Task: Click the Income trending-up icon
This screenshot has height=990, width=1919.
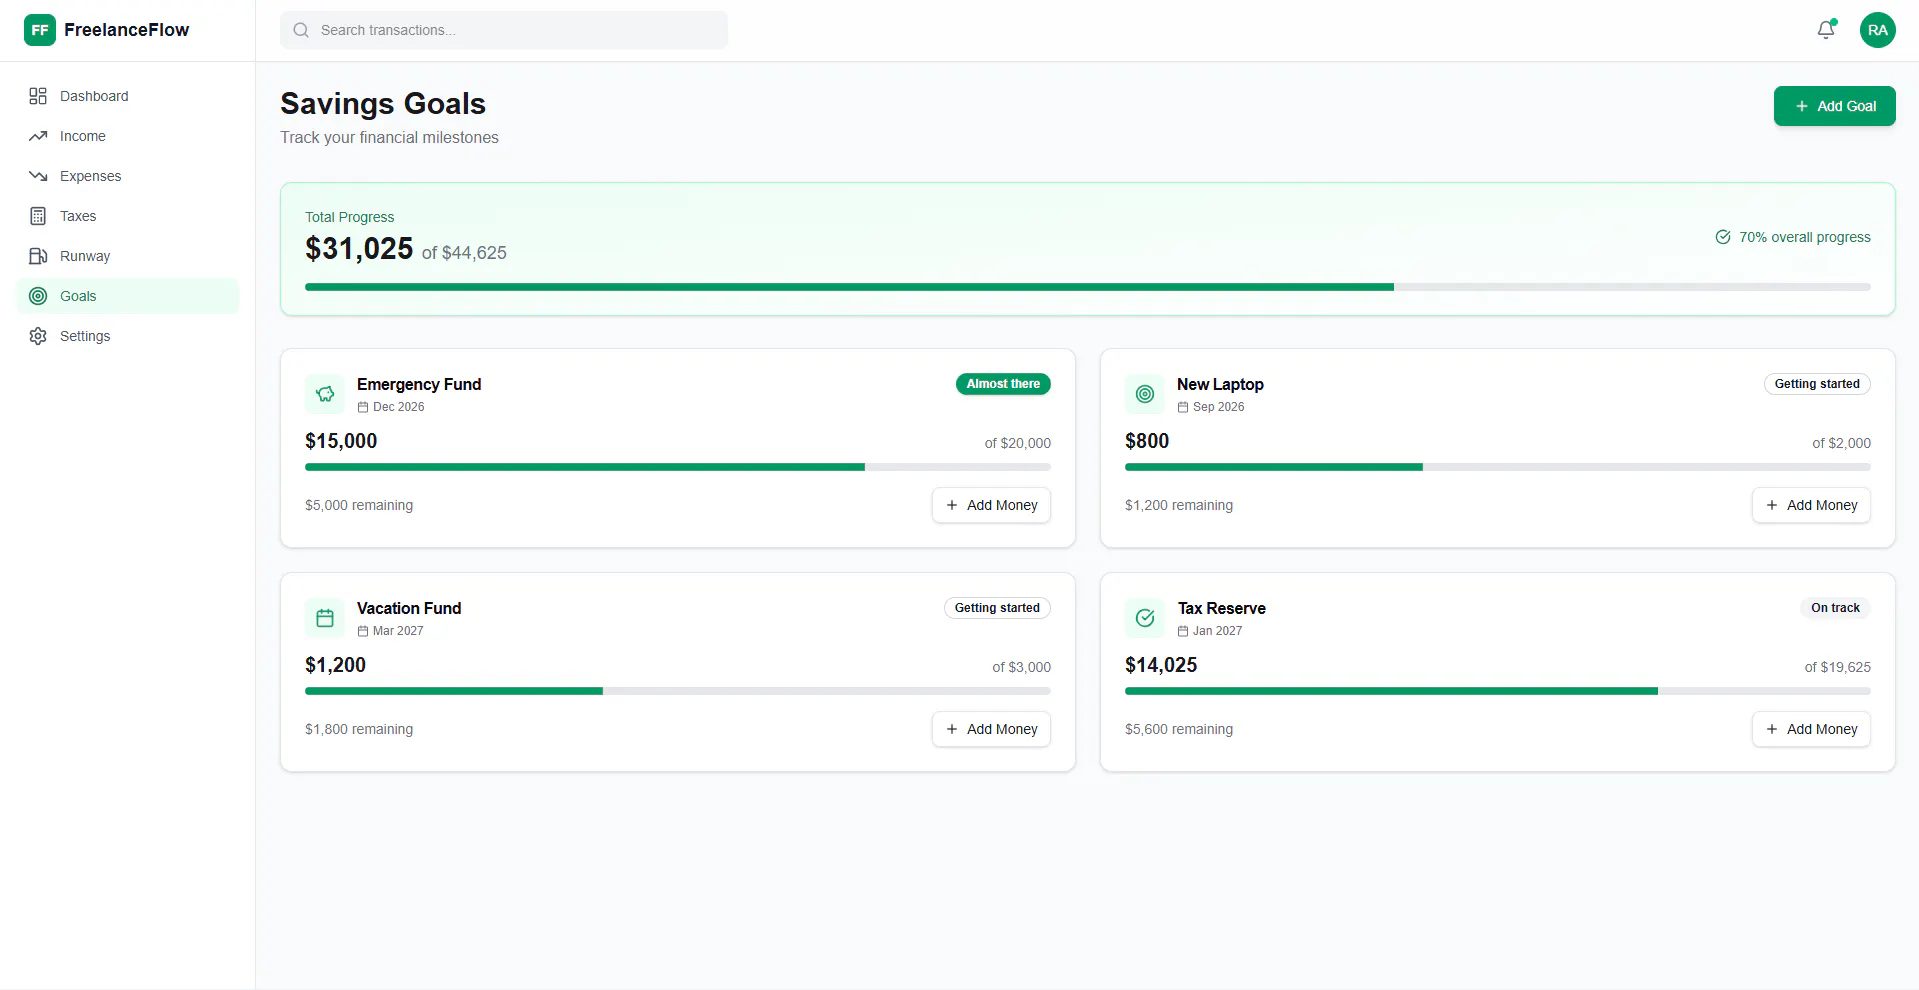Action: click(x=38, y=136)
